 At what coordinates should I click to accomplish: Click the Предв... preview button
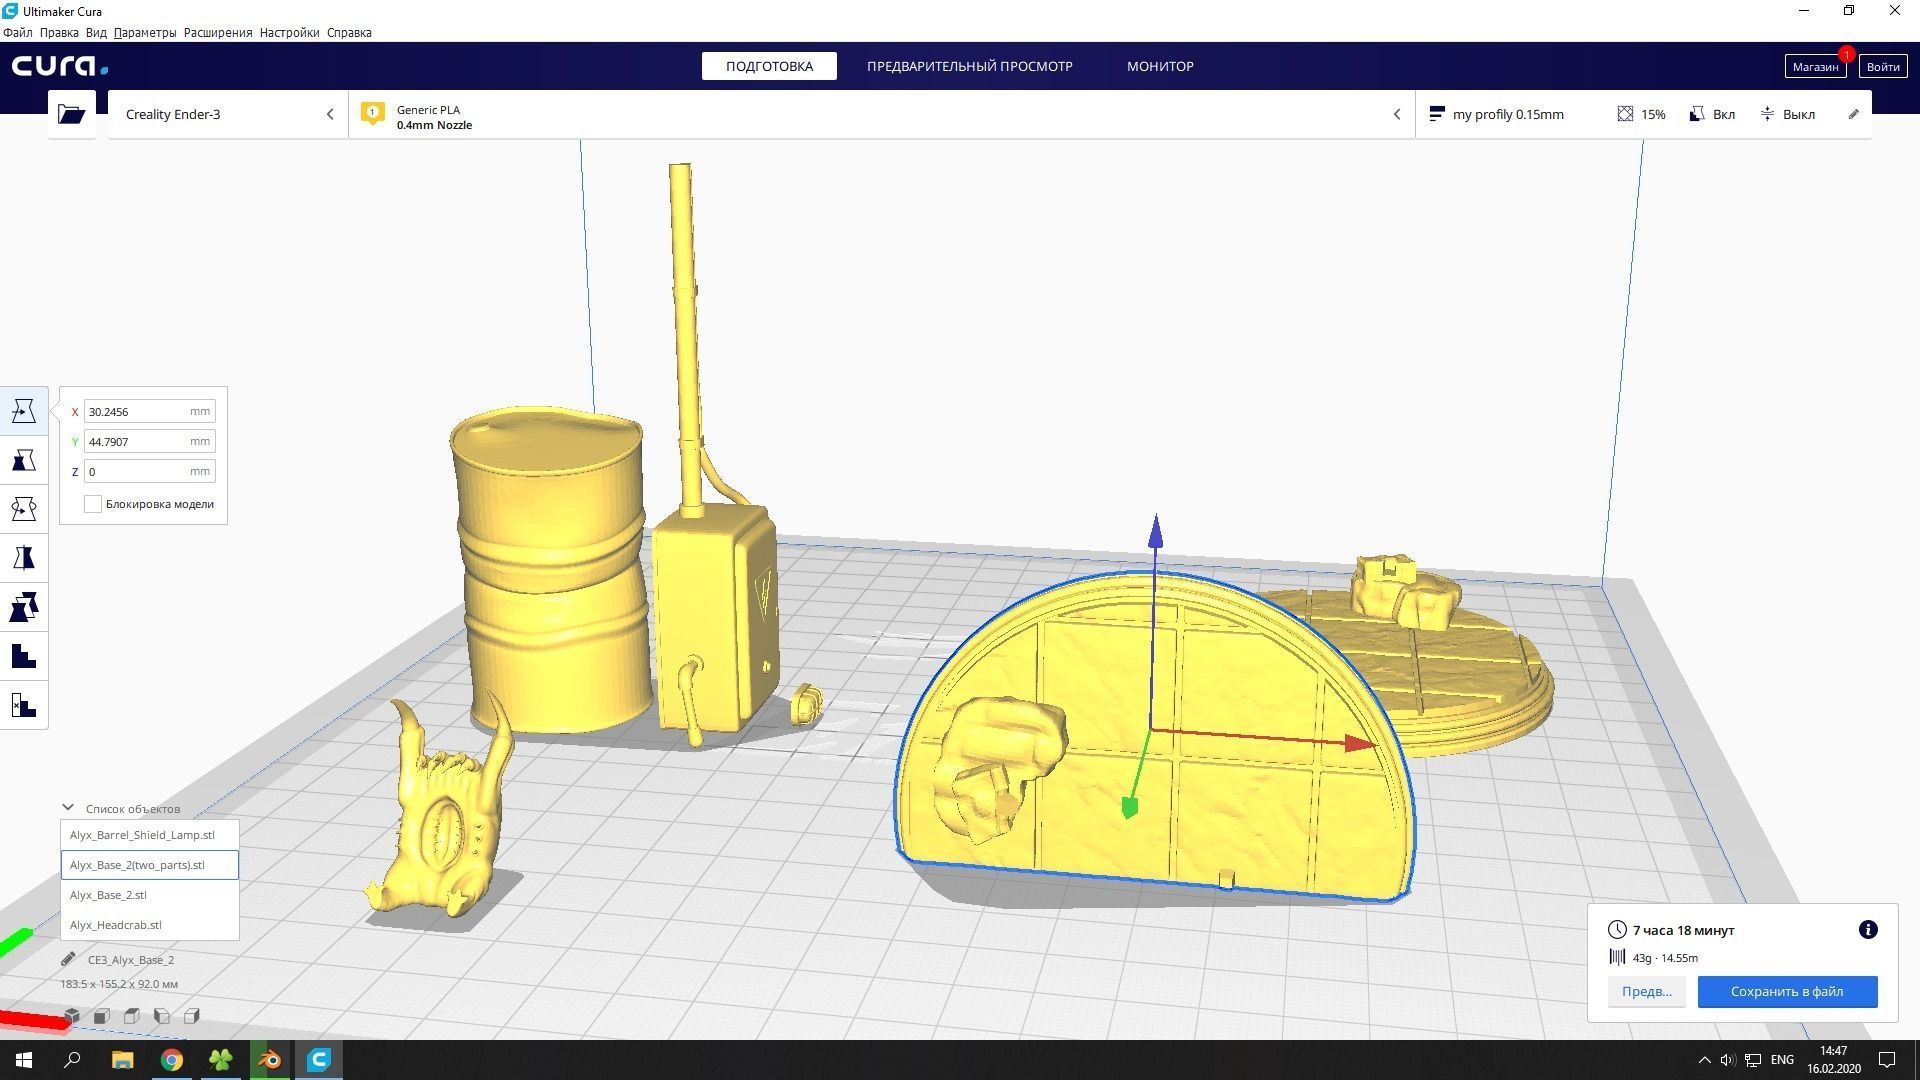click(1646, 991)
